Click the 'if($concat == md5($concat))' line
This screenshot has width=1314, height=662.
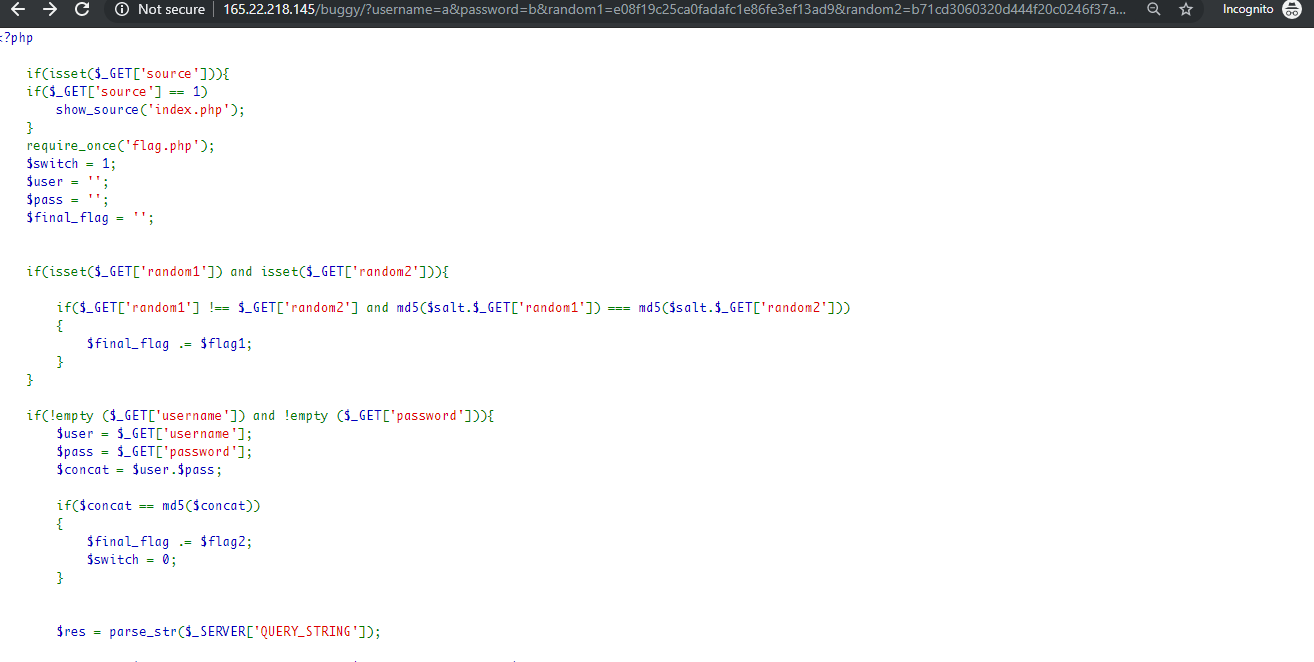[158, 506]
